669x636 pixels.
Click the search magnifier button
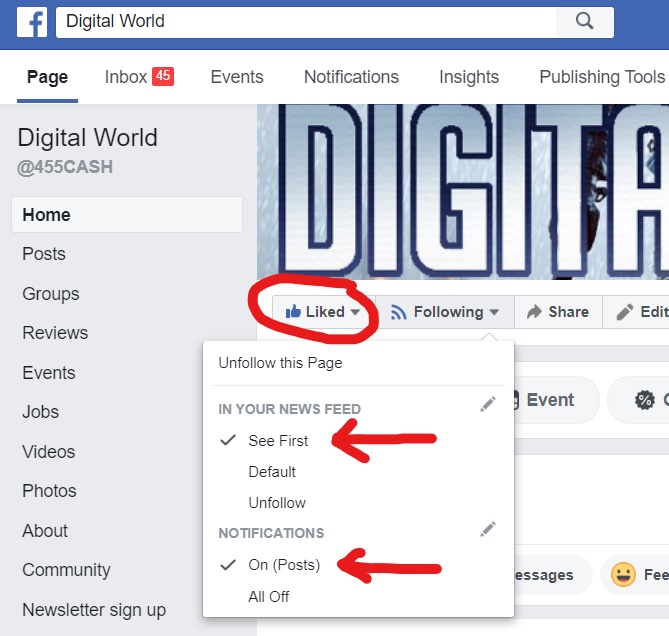(x=585, y=21)
